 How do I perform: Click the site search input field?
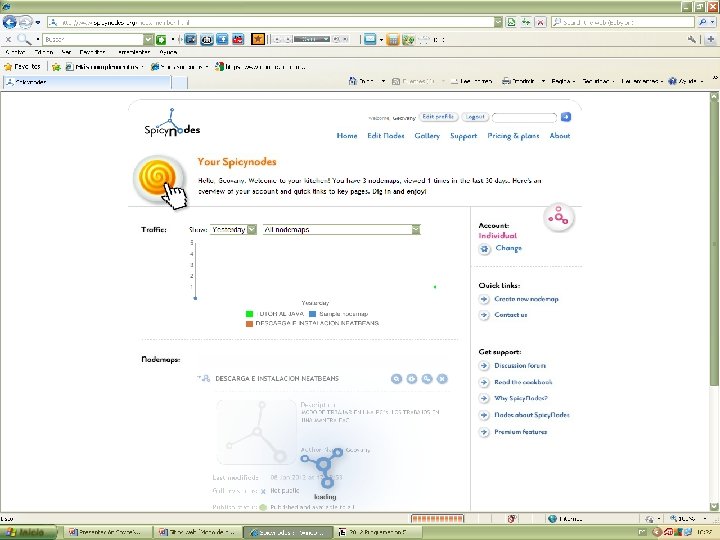pyautogui.click(x=524, y=118)
